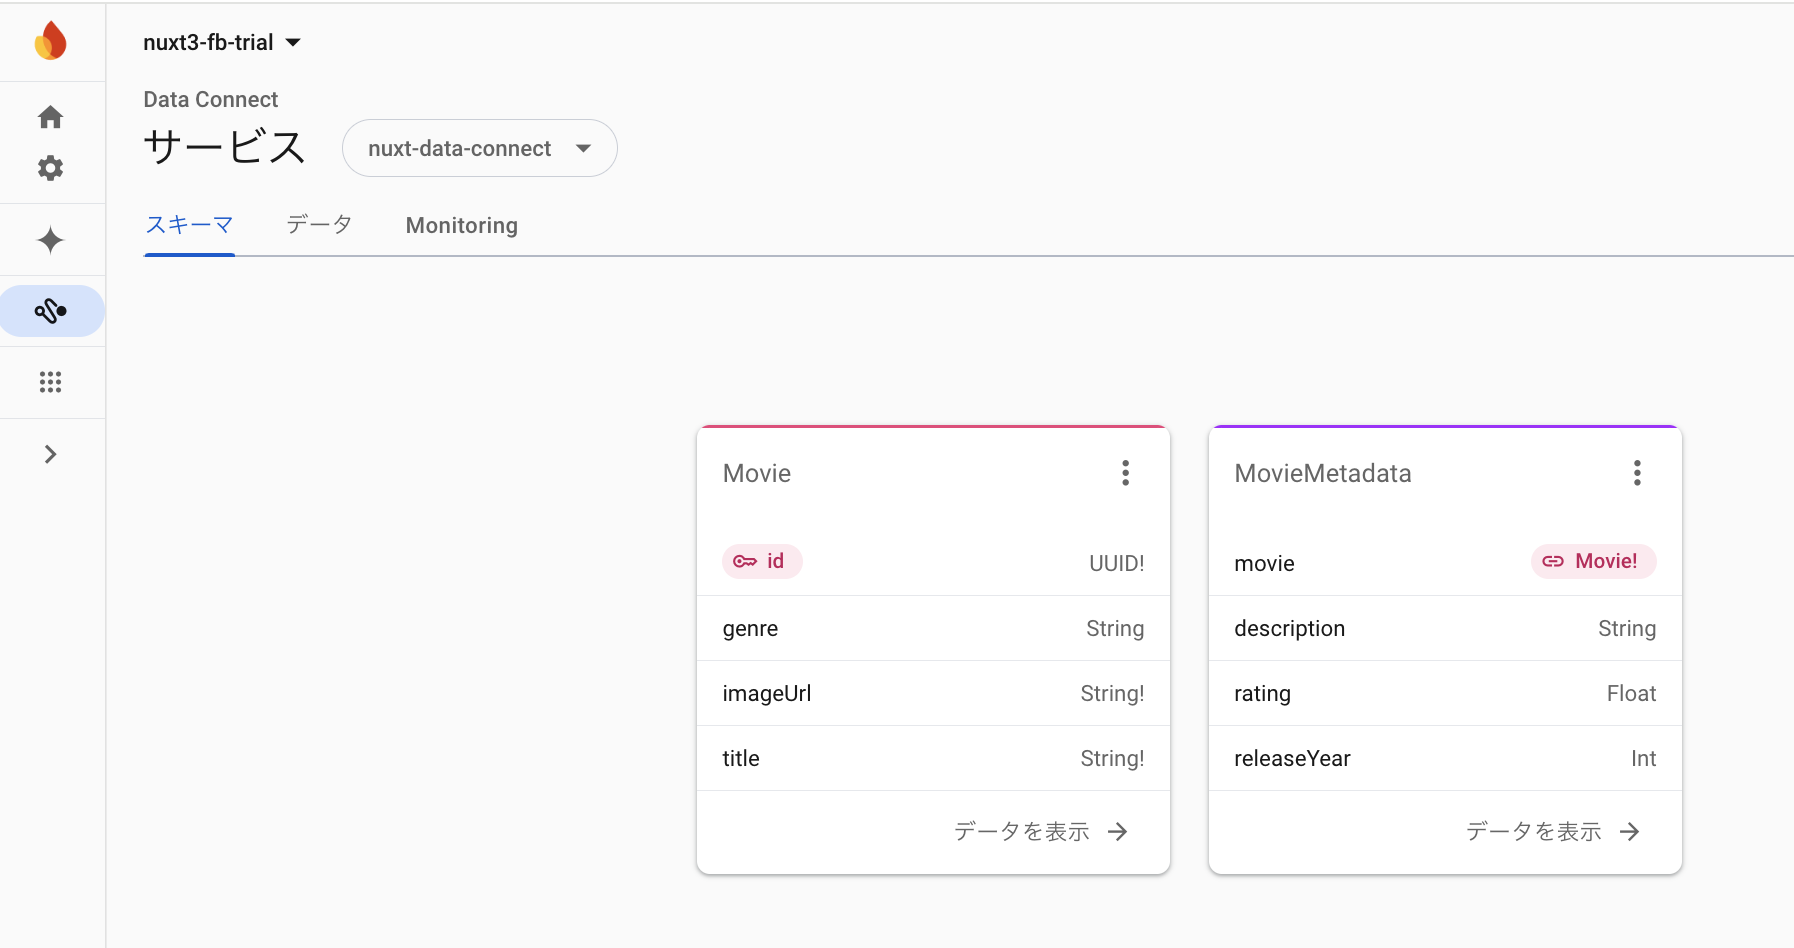Select the Data Connect sidebar icon
The width and height of the screenshot is (1794, 948).
click(50, 311)
